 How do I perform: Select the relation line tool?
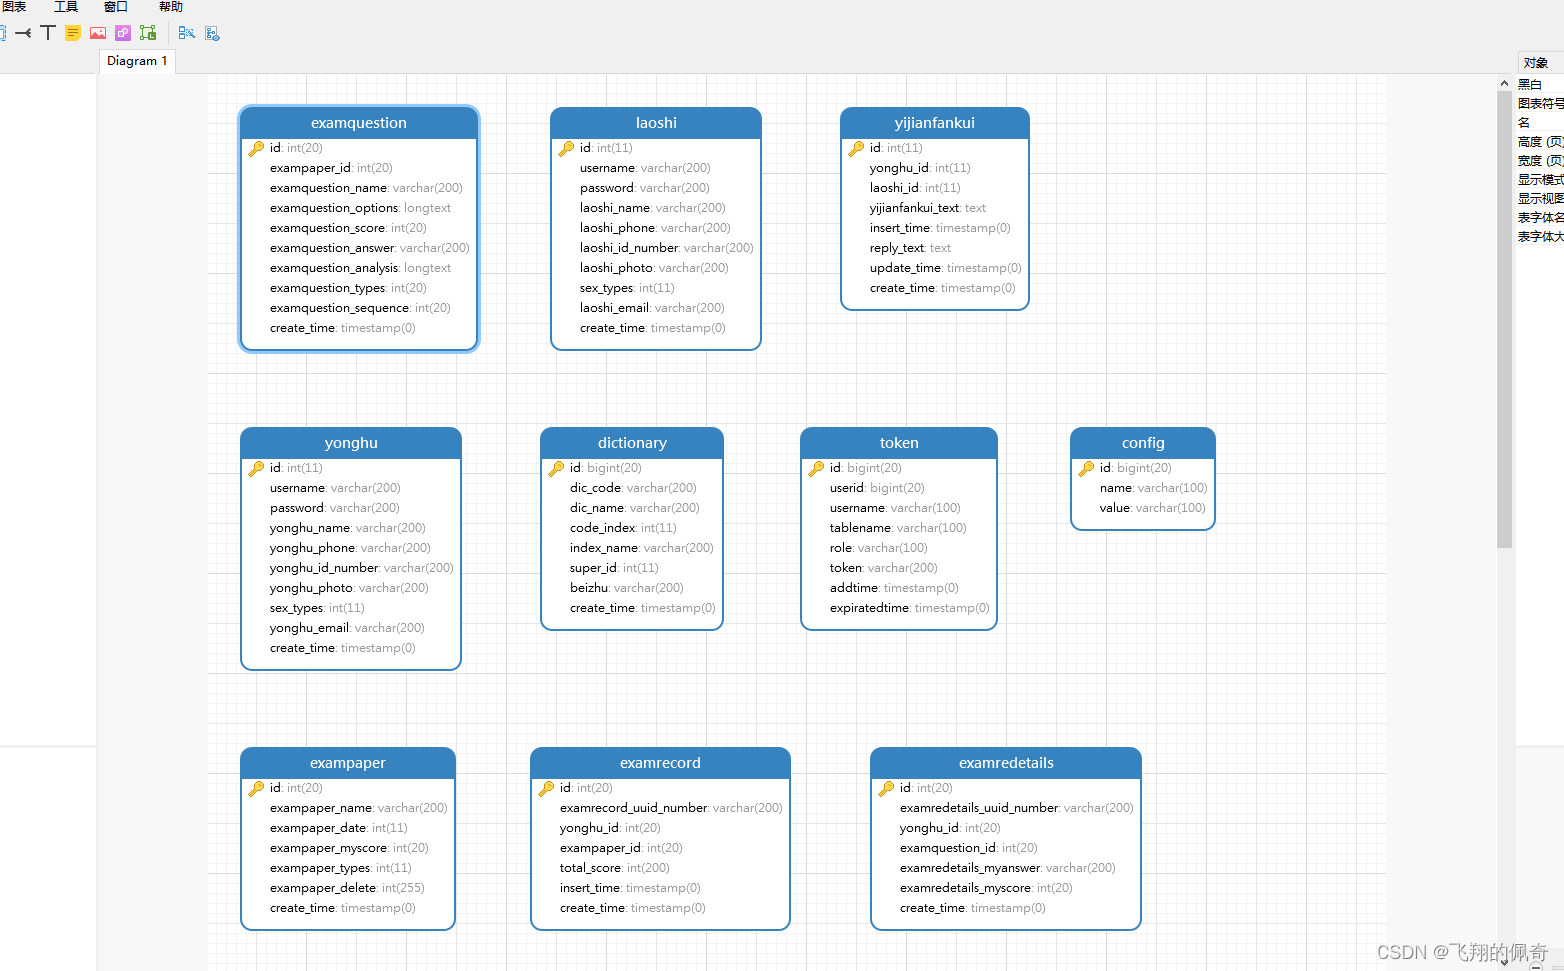23,33
